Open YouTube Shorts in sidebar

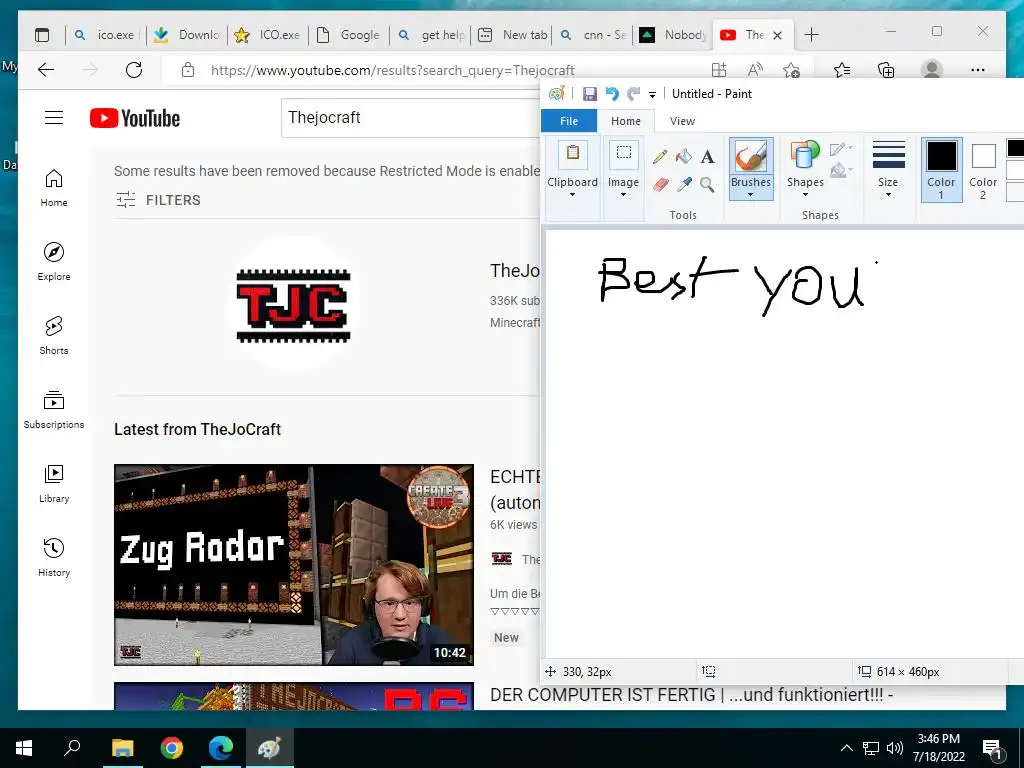pos(54,336)
